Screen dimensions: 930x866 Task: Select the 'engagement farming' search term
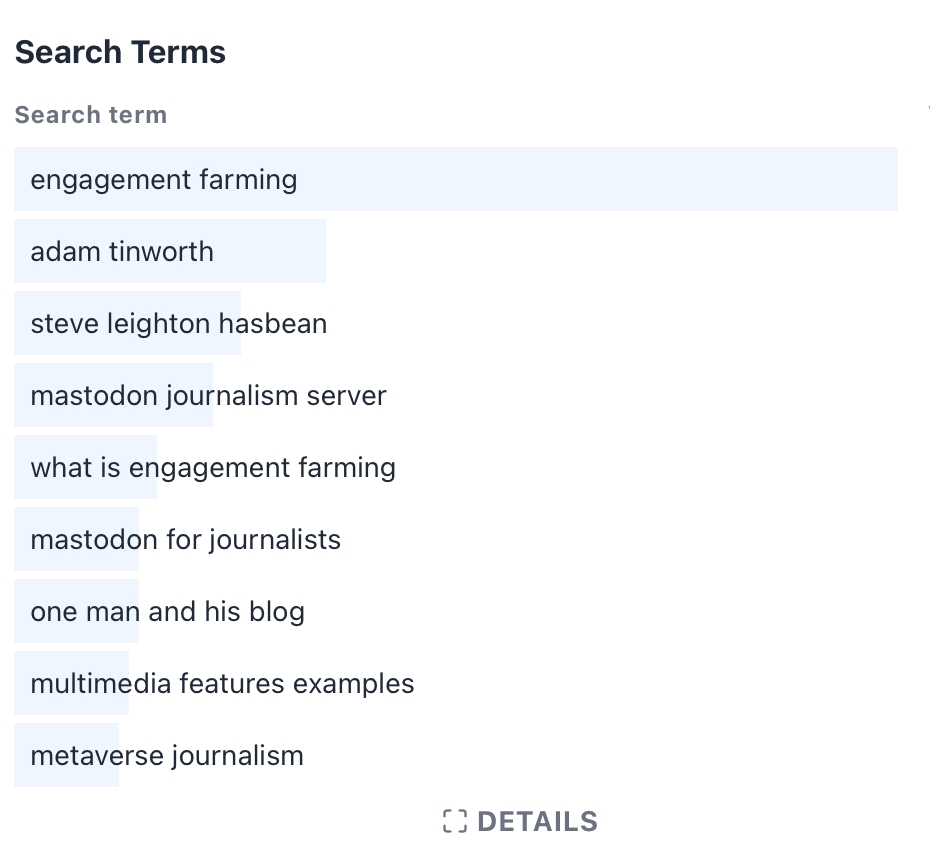tap(164, 180)
